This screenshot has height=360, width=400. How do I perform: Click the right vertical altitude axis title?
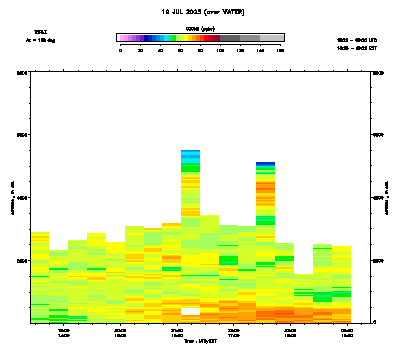click(387, 198)
